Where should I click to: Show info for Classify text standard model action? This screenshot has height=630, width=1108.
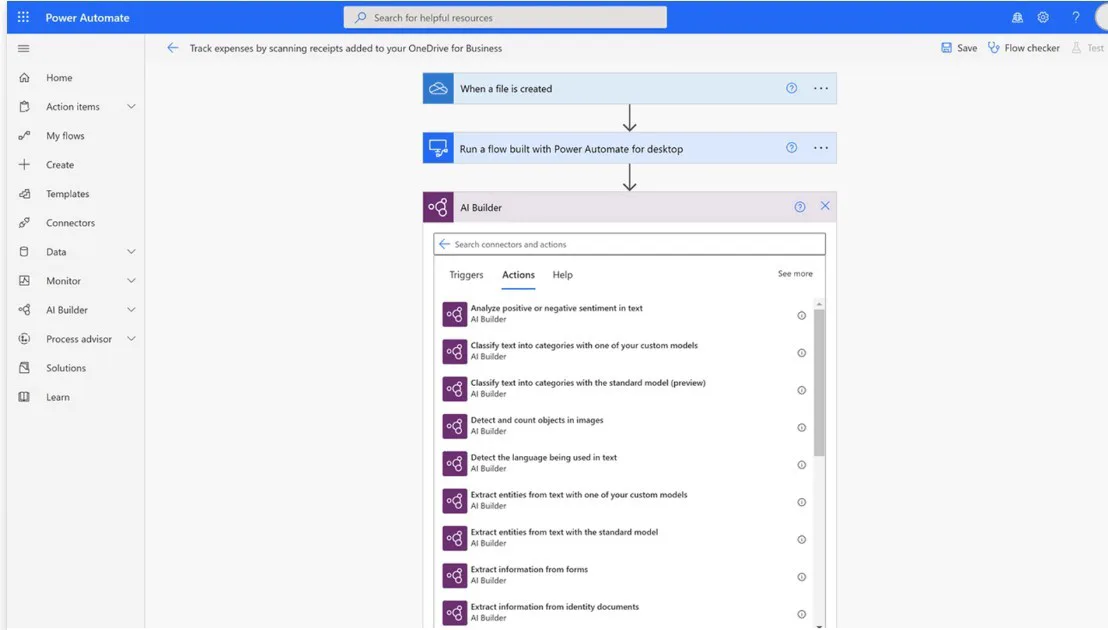[801, 391]
